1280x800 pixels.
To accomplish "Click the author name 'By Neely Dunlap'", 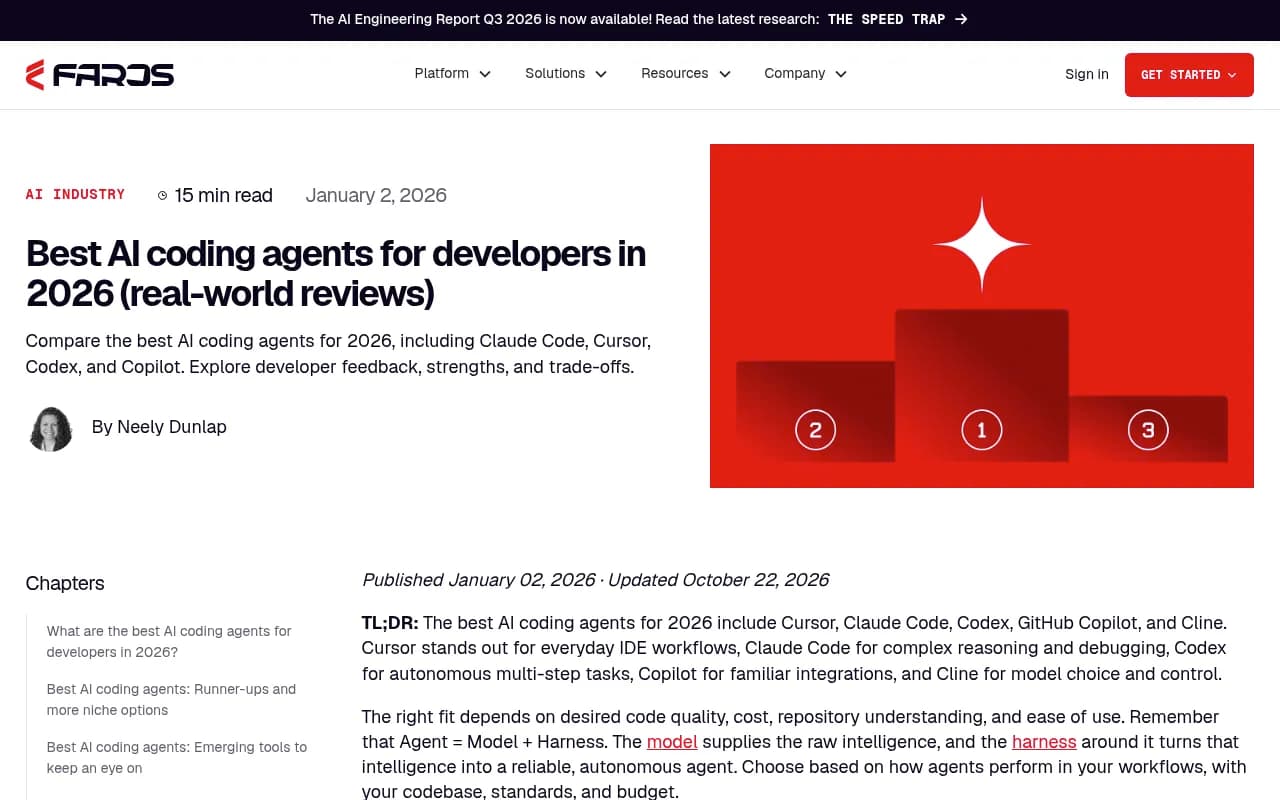I will (x=159, y=427).
